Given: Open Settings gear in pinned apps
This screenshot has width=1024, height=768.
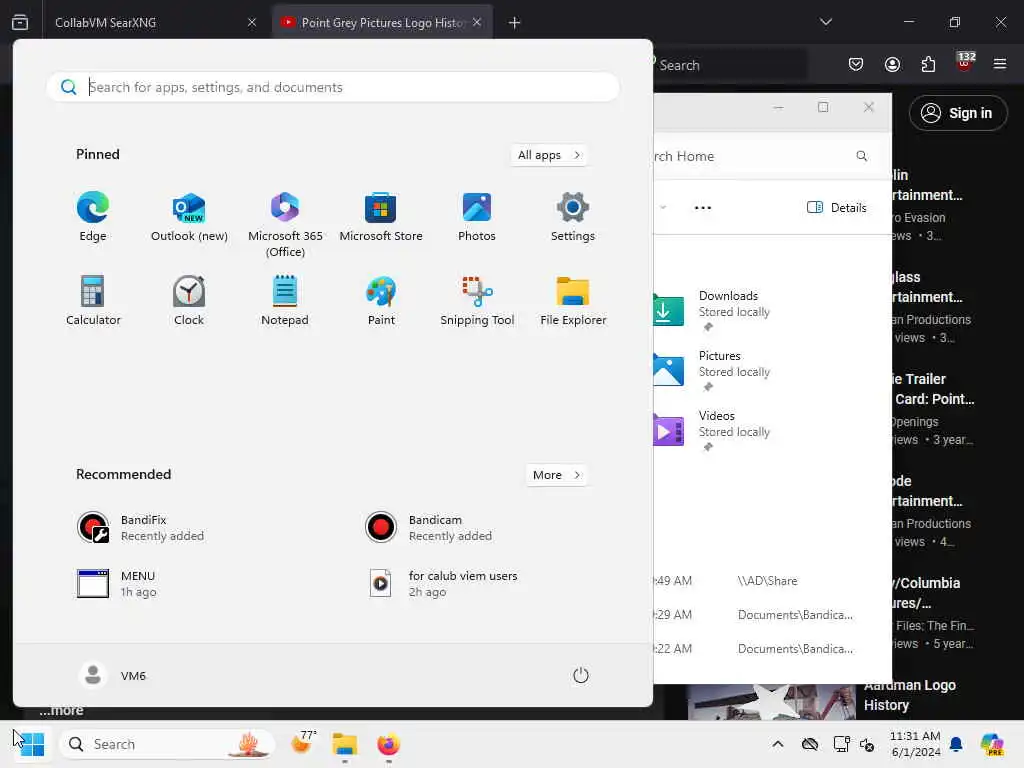Looking at the screenshot, I should tap(573, 217).
